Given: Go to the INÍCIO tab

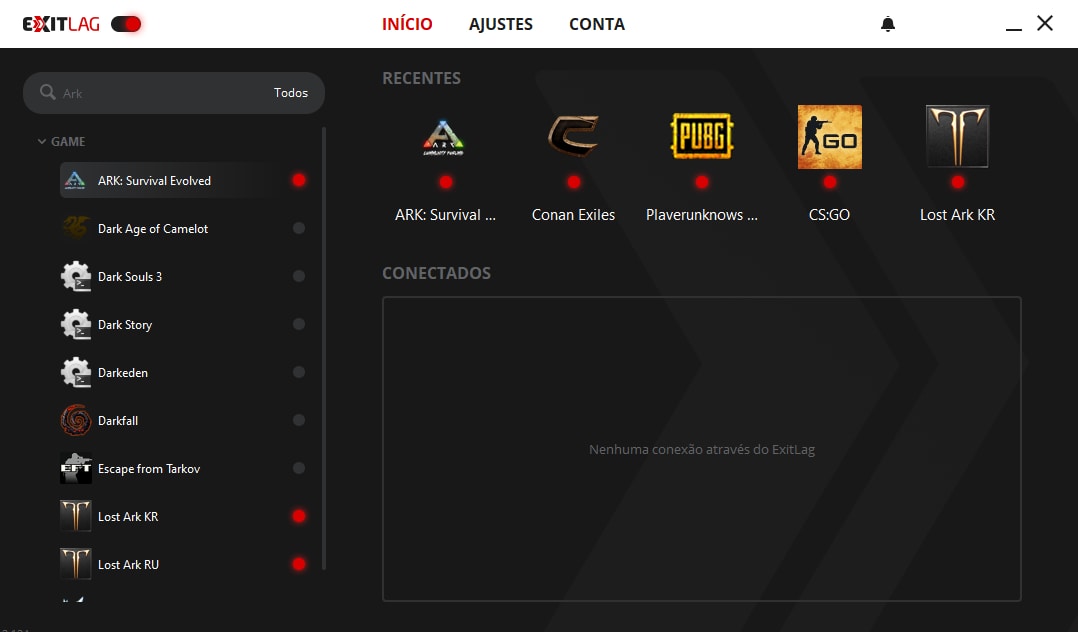Looking at the screenshot, I should pos(407,24).
